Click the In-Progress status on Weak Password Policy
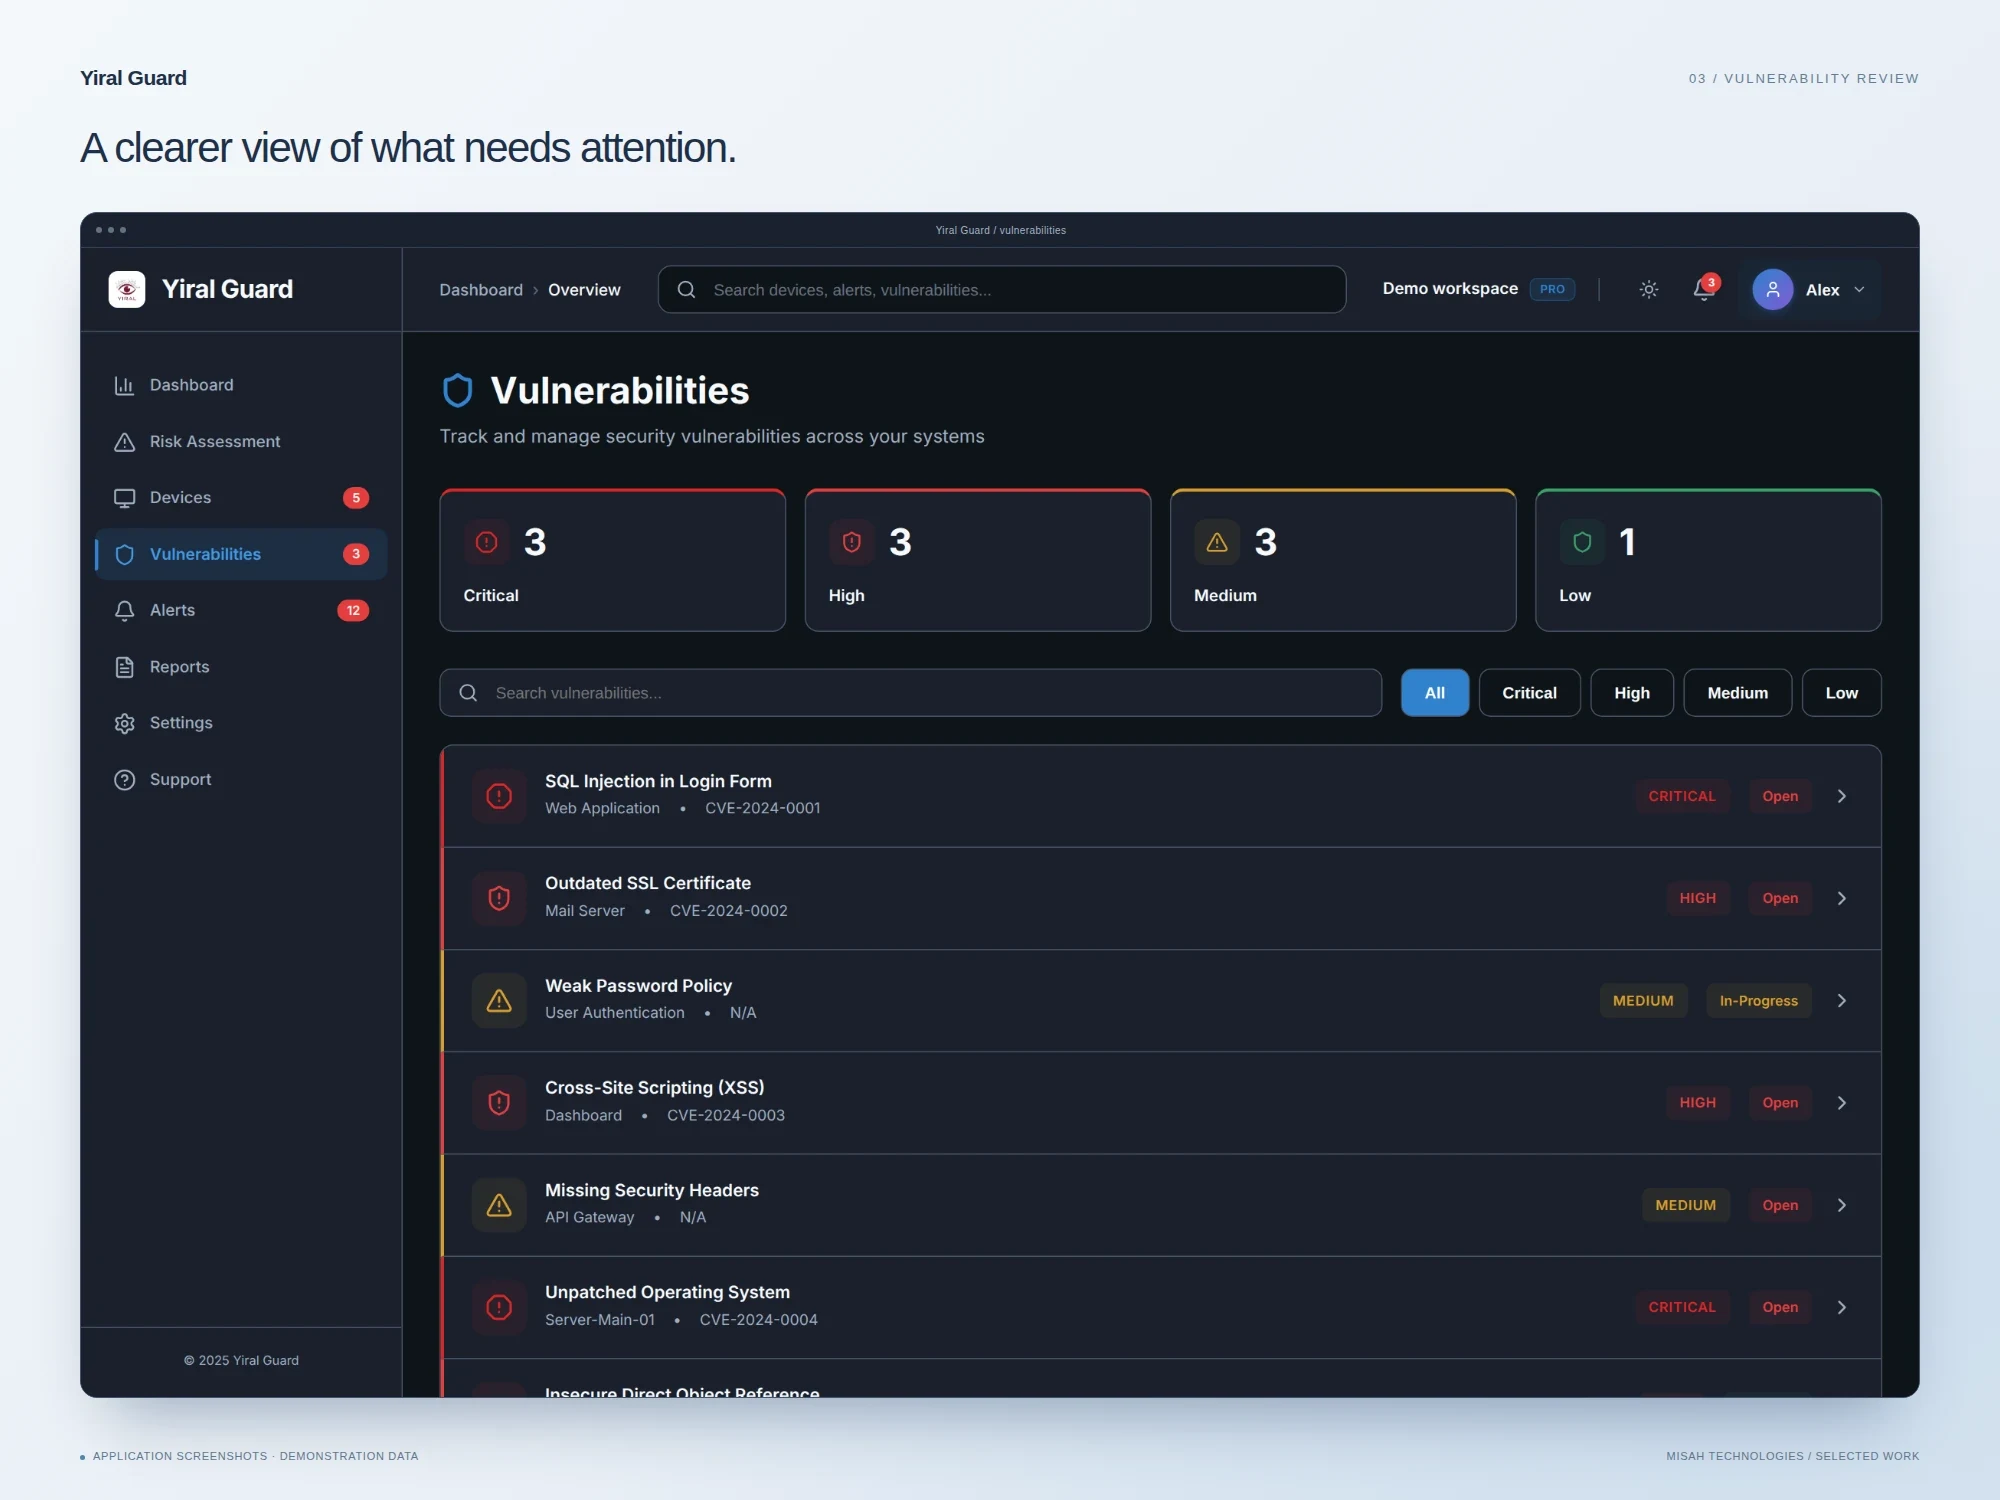The width and height of the screenshot is (2000, 1500). coord(1758,1001)
